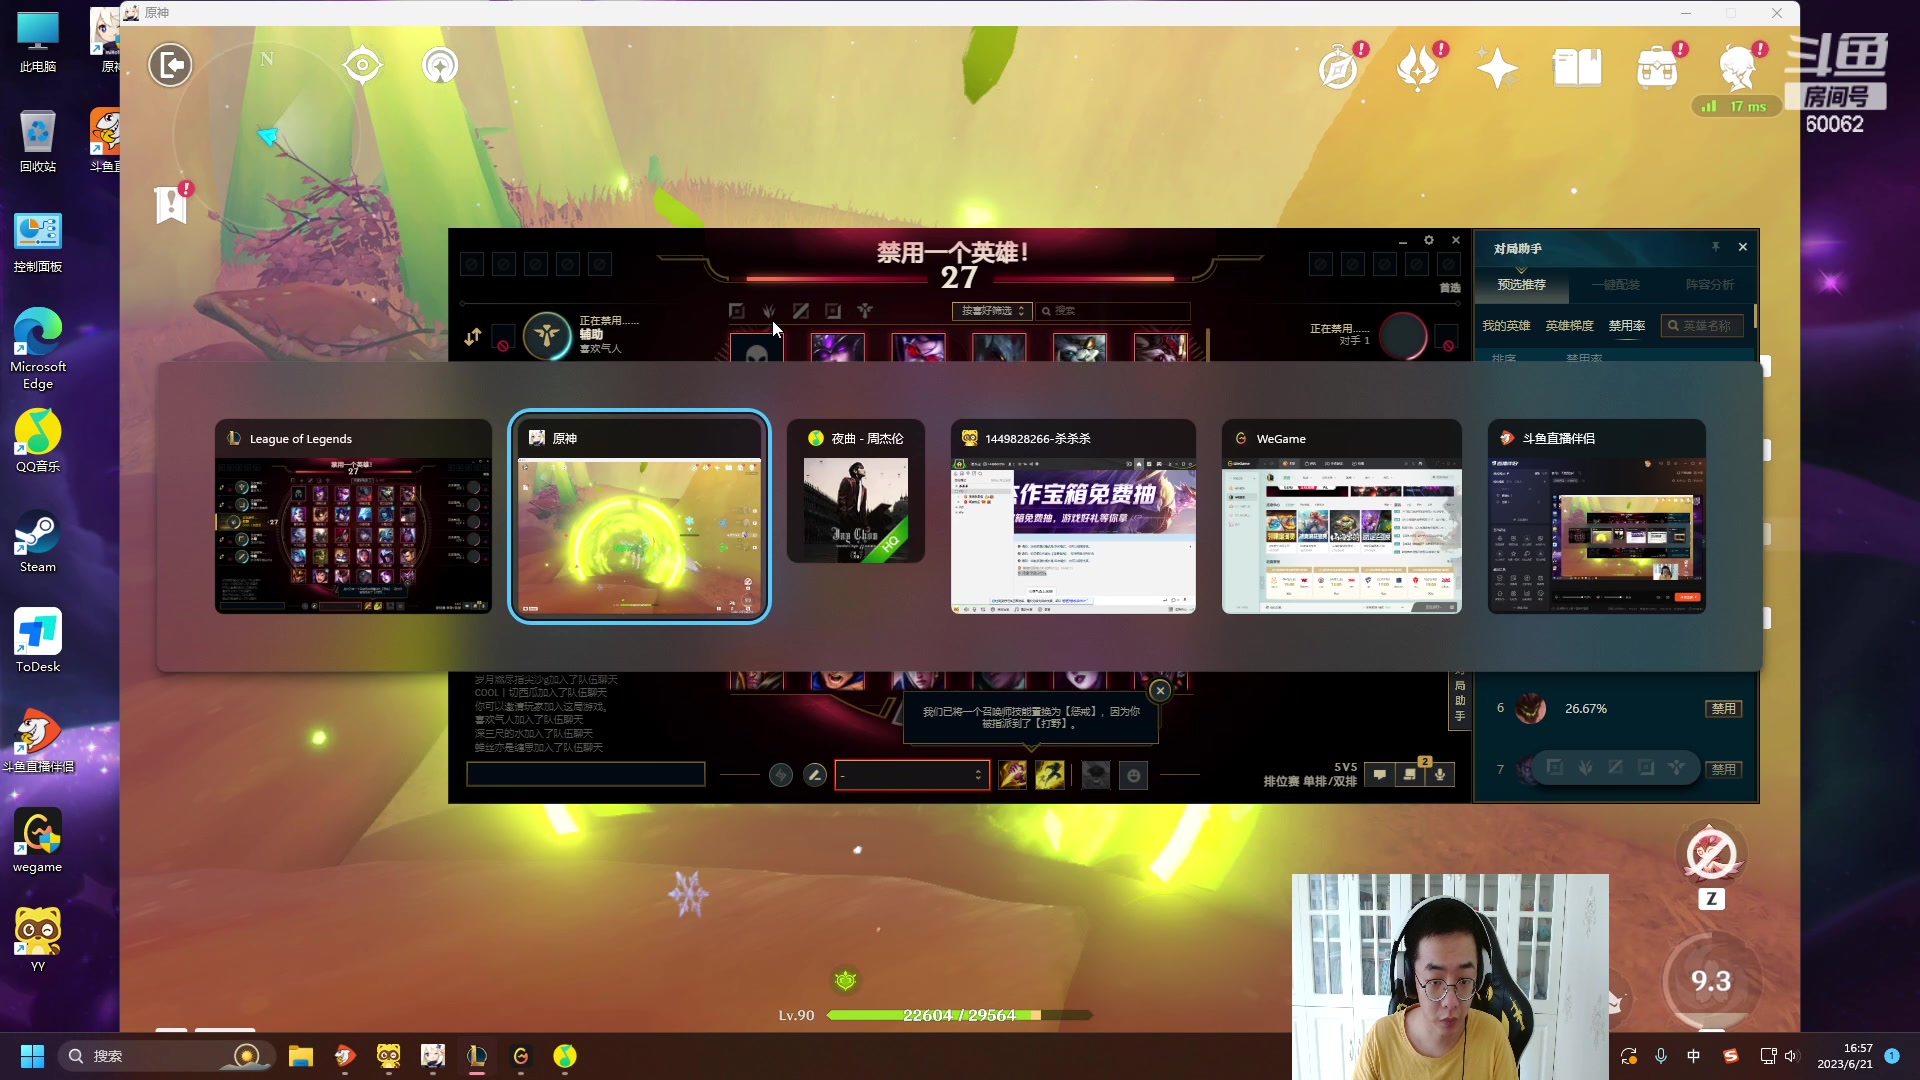
Task: Select the 英雄梯度 sub-tab
Action: click(x=1569, y=326)
